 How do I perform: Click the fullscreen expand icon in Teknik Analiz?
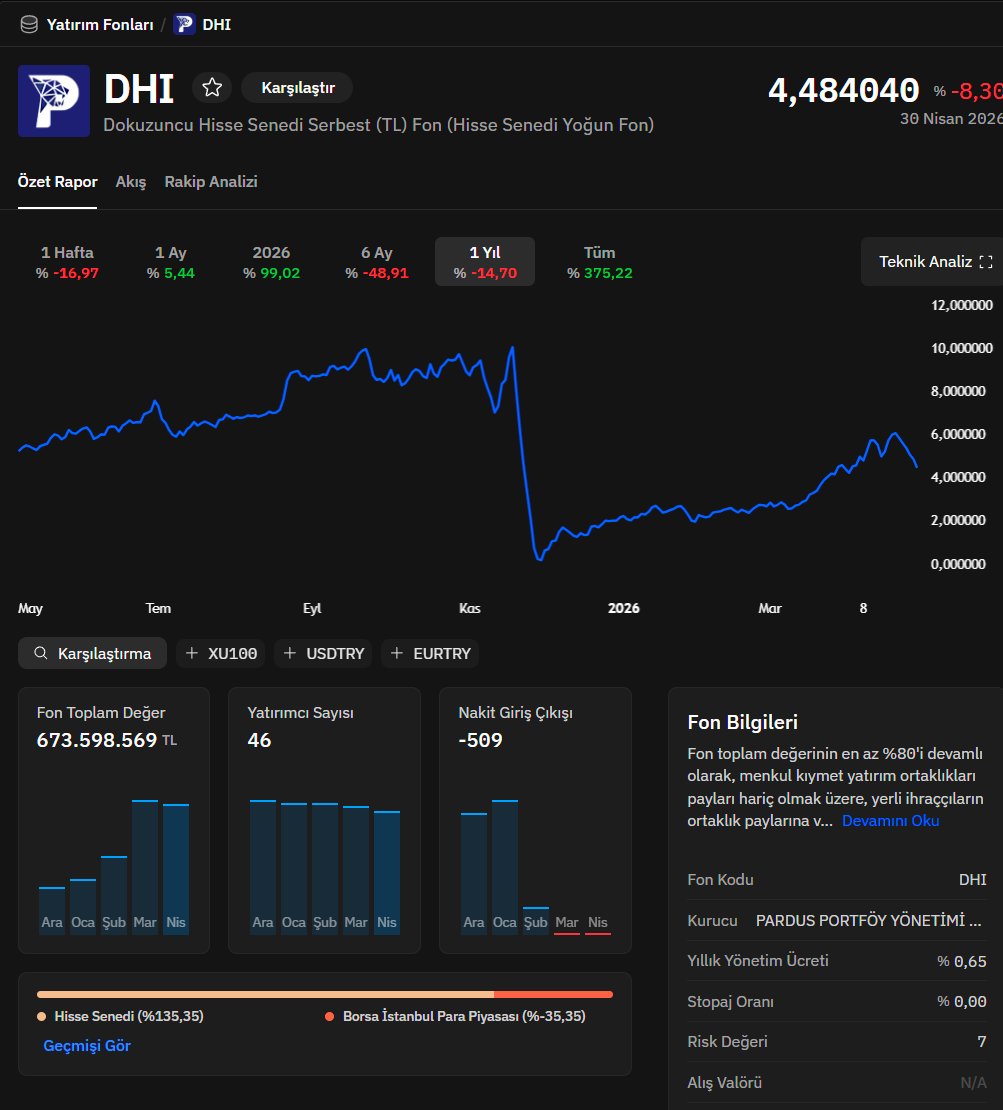click(986, 262)
